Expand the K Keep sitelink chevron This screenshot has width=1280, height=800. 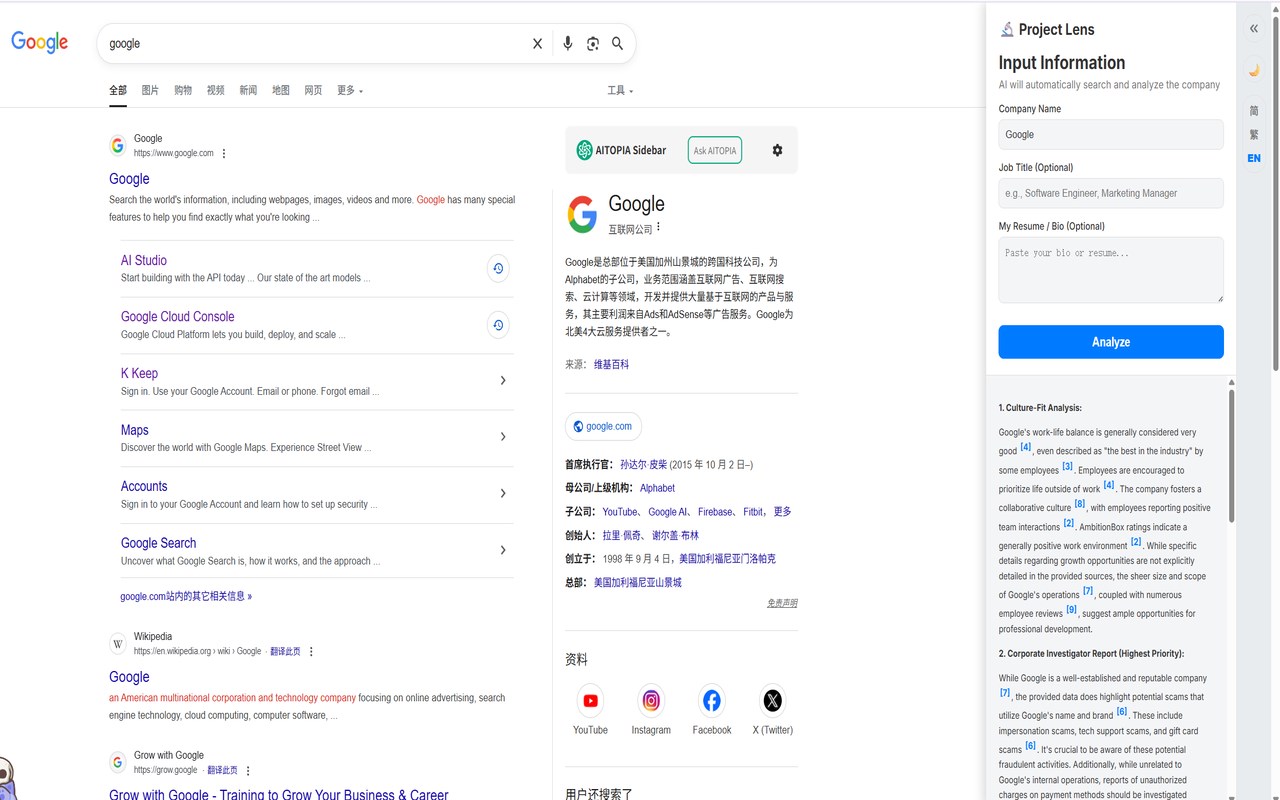tap(503, 380)
